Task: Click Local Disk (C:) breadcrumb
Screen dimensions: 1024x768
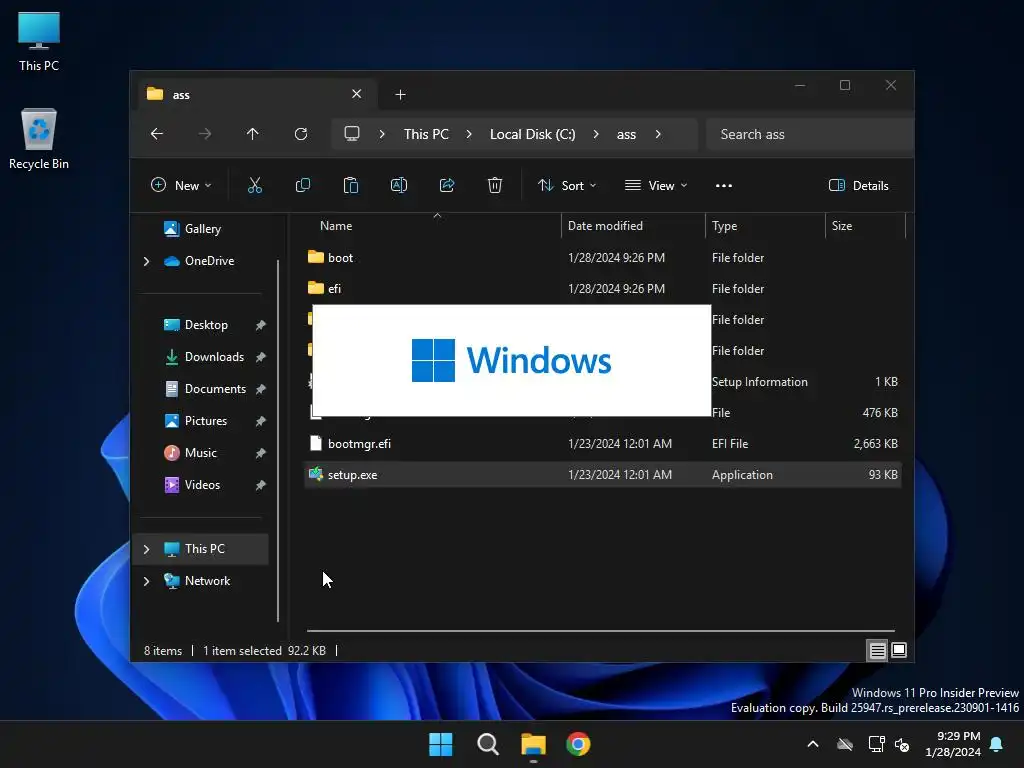Action: tap(532, 134)
